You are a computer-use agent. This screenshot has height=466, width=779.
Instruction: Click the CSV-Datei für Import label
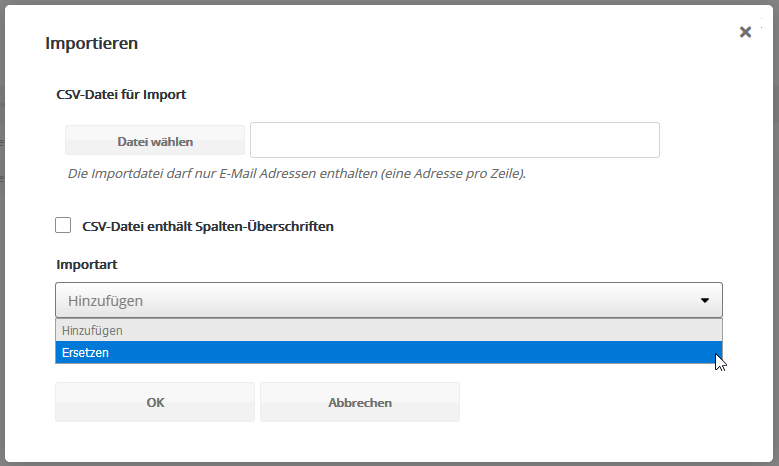[121, 95]
